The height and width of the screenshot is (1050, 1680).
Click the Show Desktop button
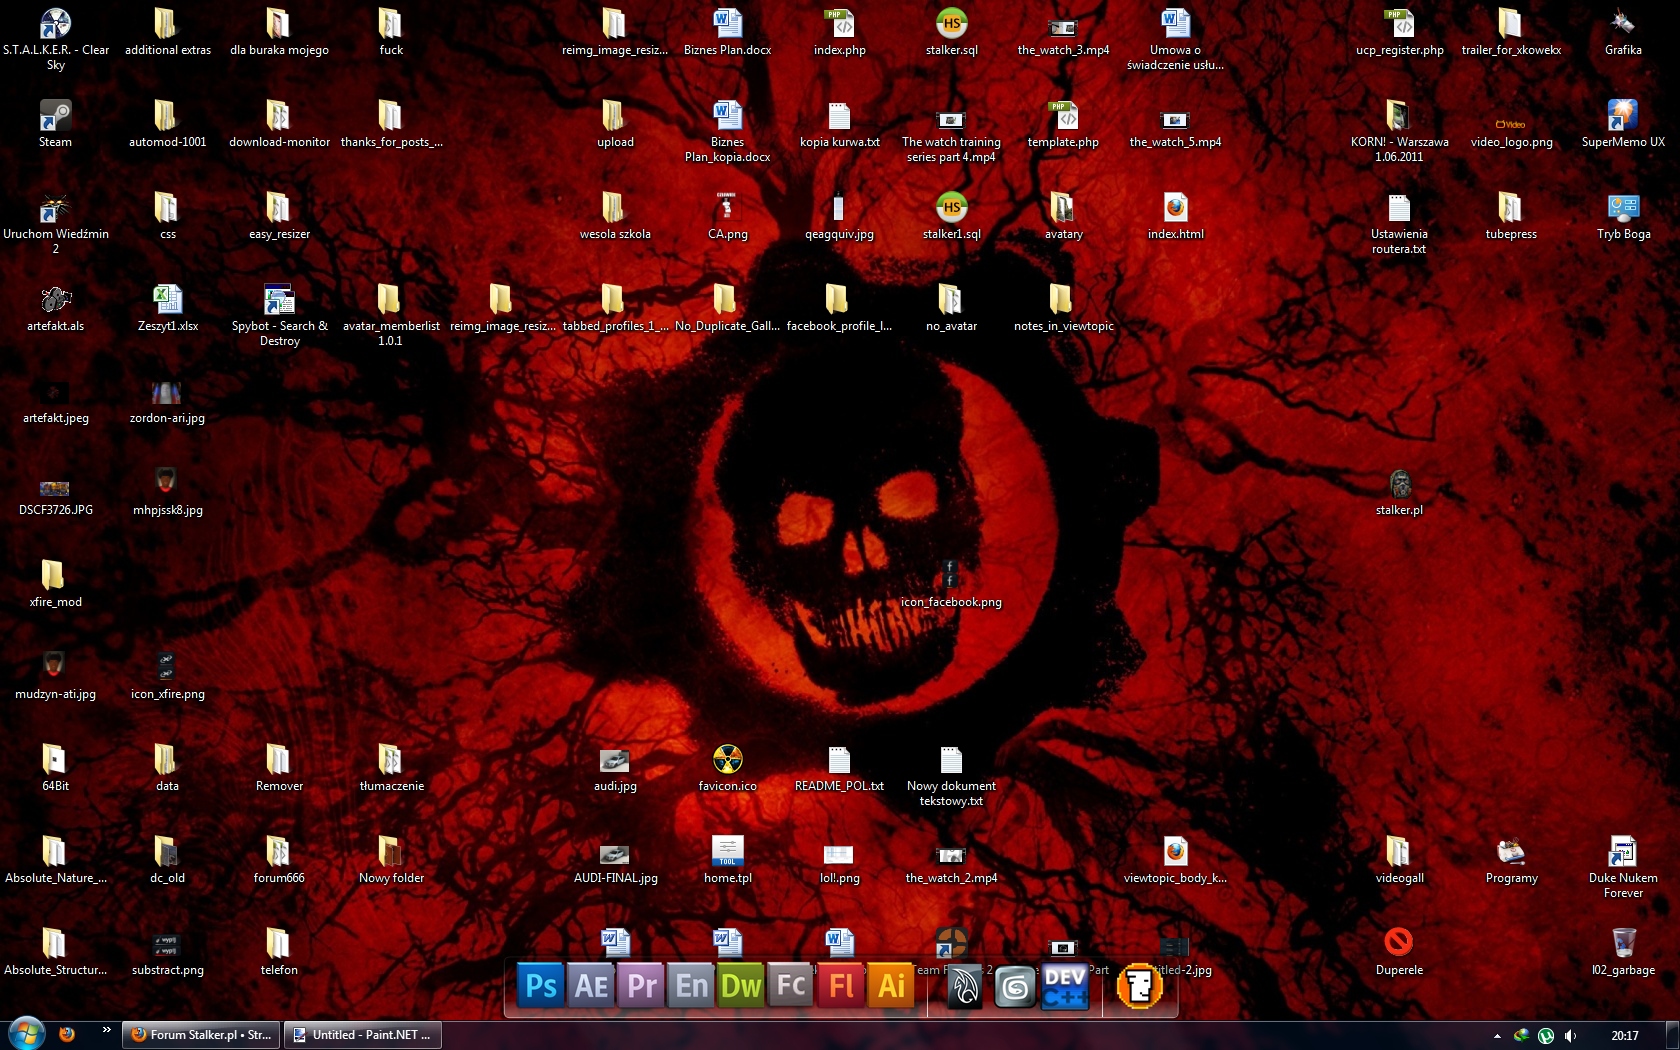coord(1672,1035)
